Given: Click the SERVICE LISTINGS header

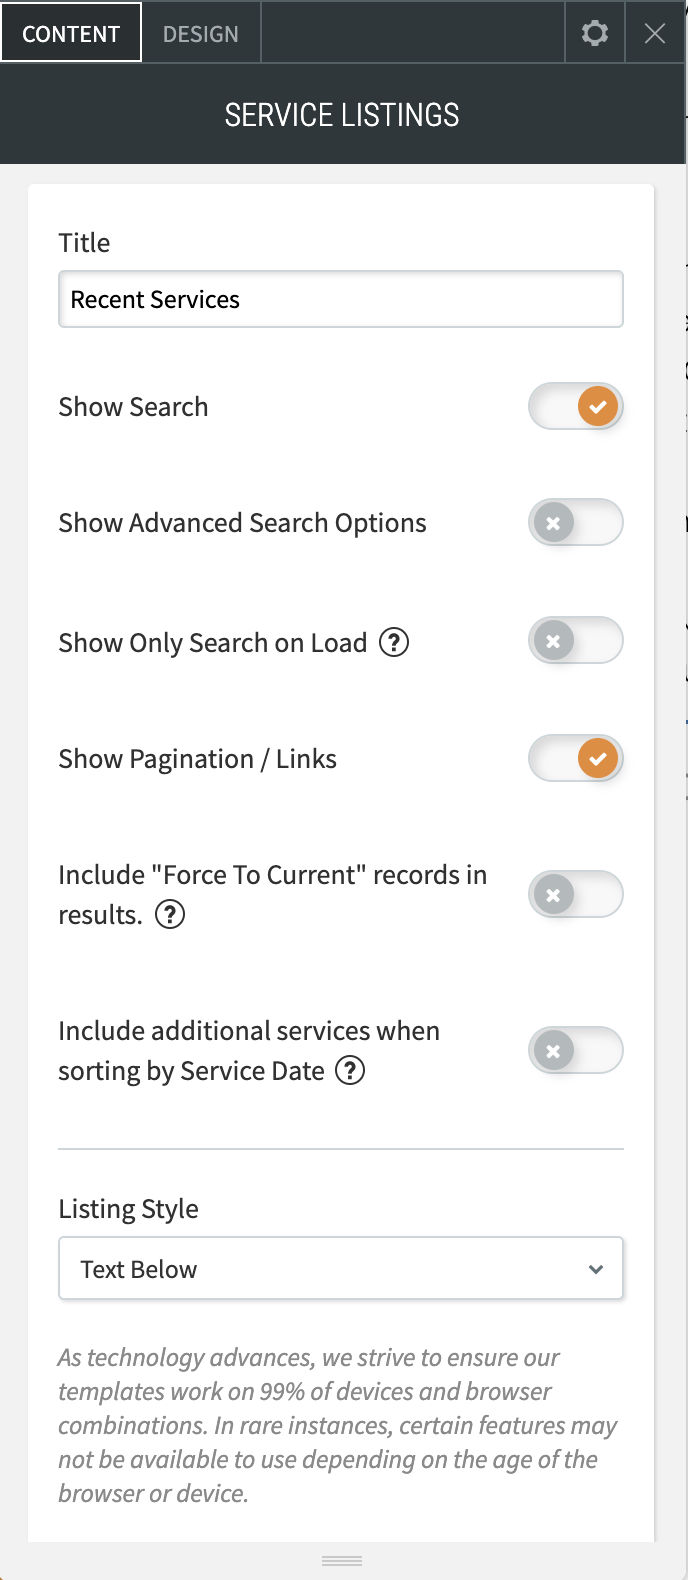Looking at the screenshot, I should (342, 115).
